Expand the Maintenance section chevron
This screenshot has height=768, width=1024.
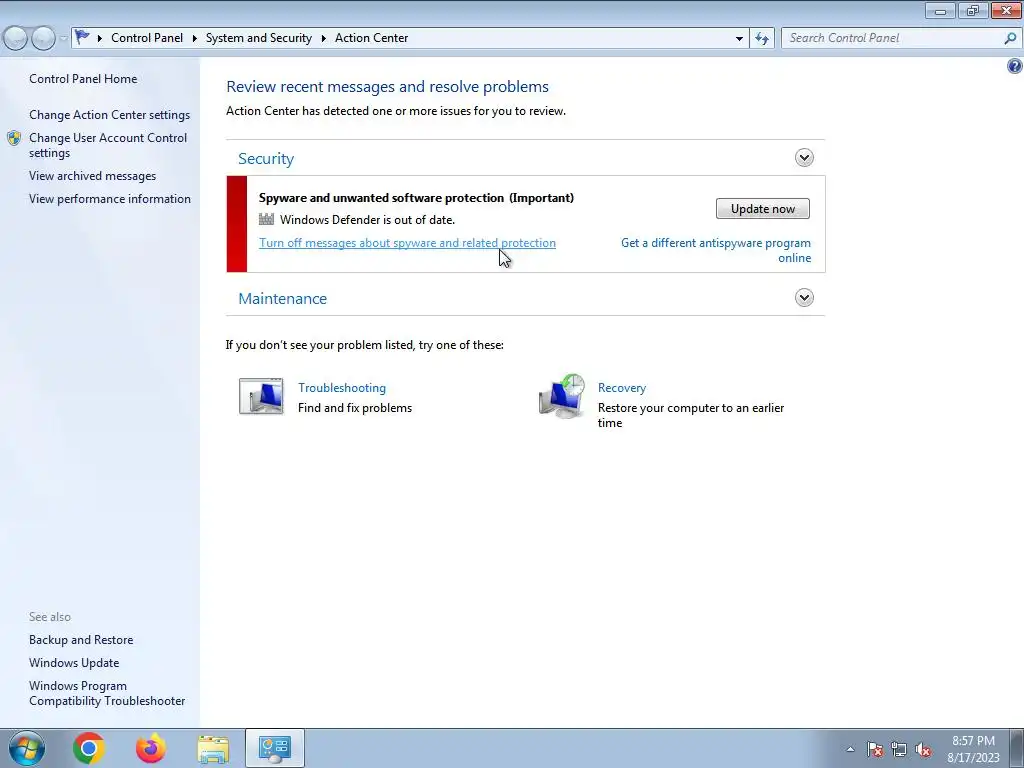[x=804, y=297]
